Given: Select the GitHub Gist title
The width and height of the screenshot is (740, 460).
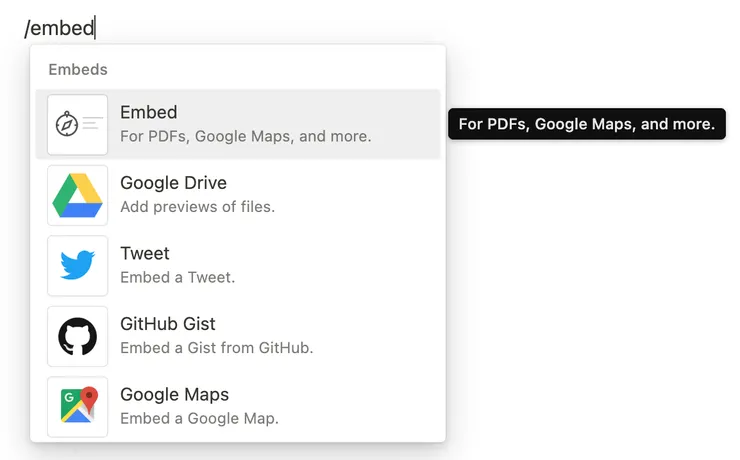Looking at the screenshot, I should coord(167,324).
